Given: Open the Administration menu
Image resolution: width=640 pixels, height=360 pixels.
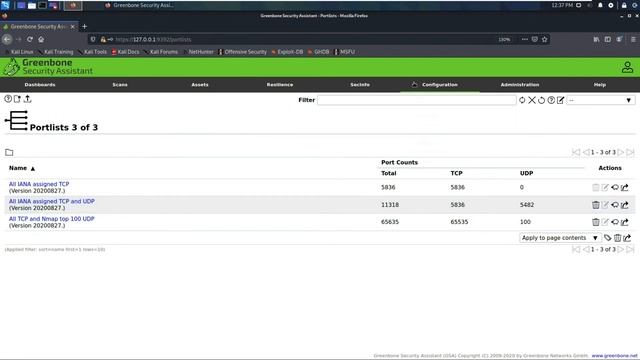Looking at the screenshot, I should click(x=520, y=84).
